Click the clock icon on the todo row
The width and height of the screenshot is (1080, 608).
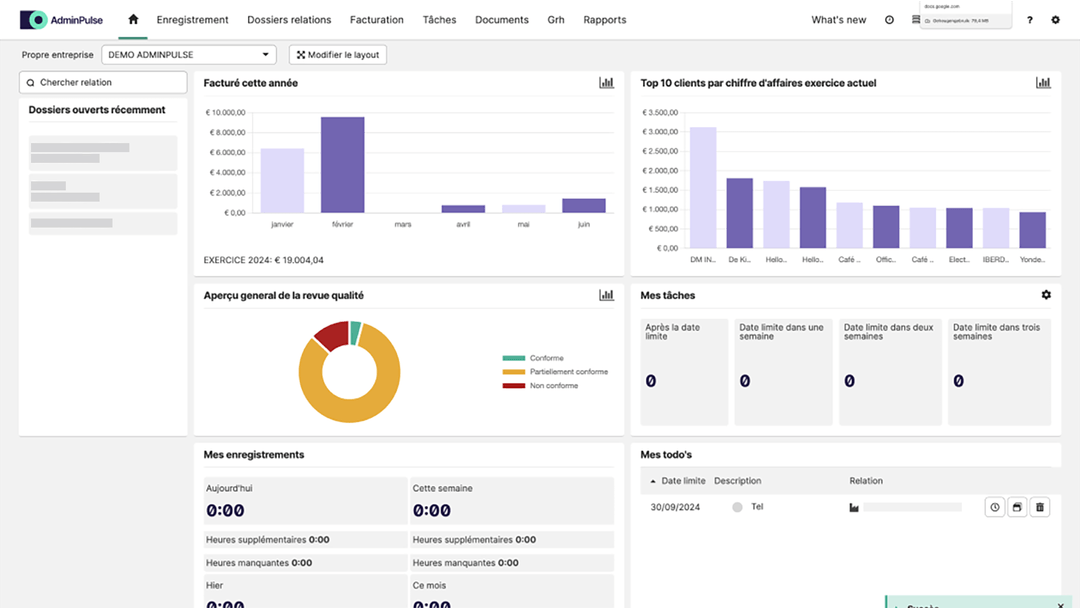pyautogui.click(x=994, y=507)
